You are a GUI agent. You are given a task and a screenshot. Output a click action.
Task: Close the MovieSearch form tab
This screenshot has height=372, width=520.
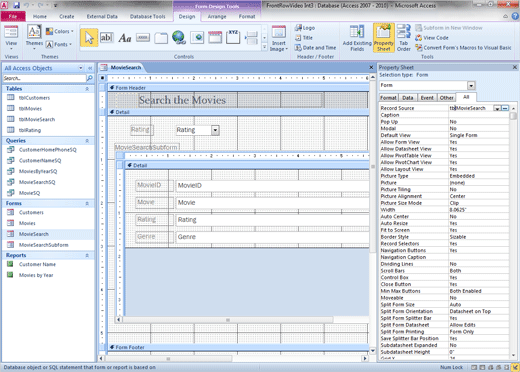coord(371,67)
